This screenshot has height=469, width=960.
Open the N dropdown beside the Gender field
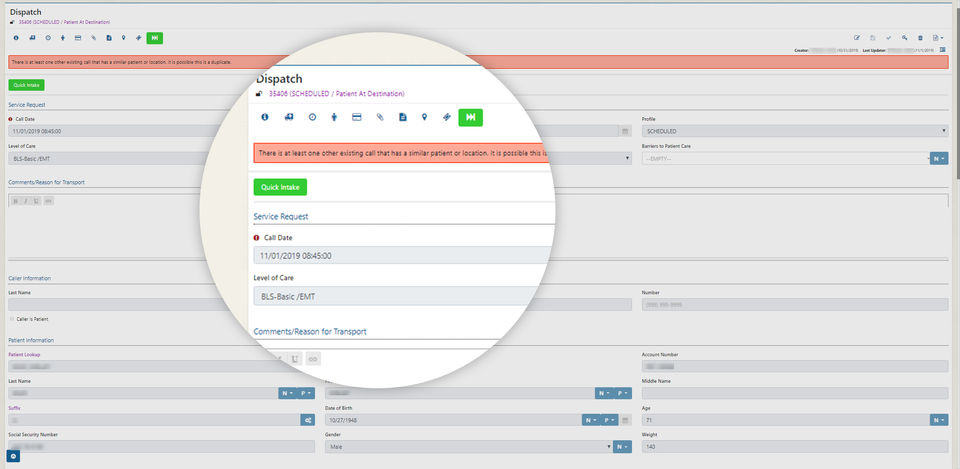click(623, 447)
